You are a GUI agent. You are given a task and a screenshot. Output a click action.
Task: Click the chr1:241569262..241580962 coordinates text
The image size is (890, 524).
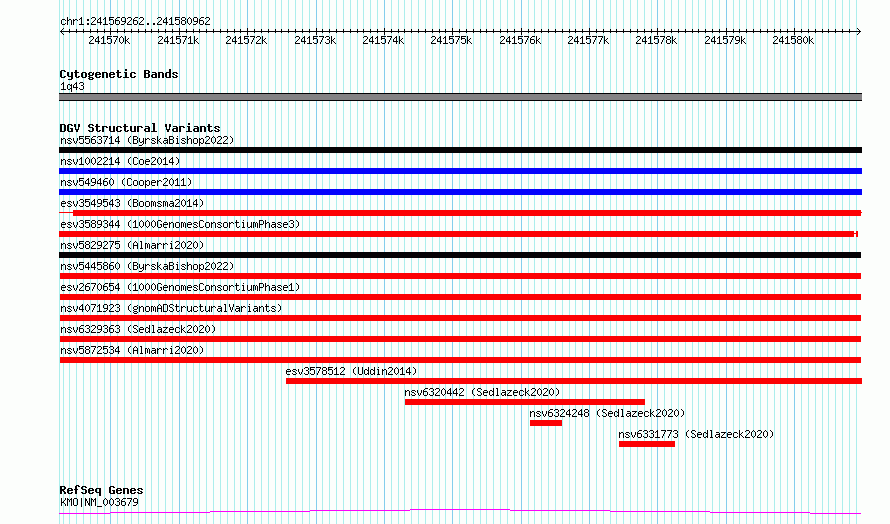[135, 21]
